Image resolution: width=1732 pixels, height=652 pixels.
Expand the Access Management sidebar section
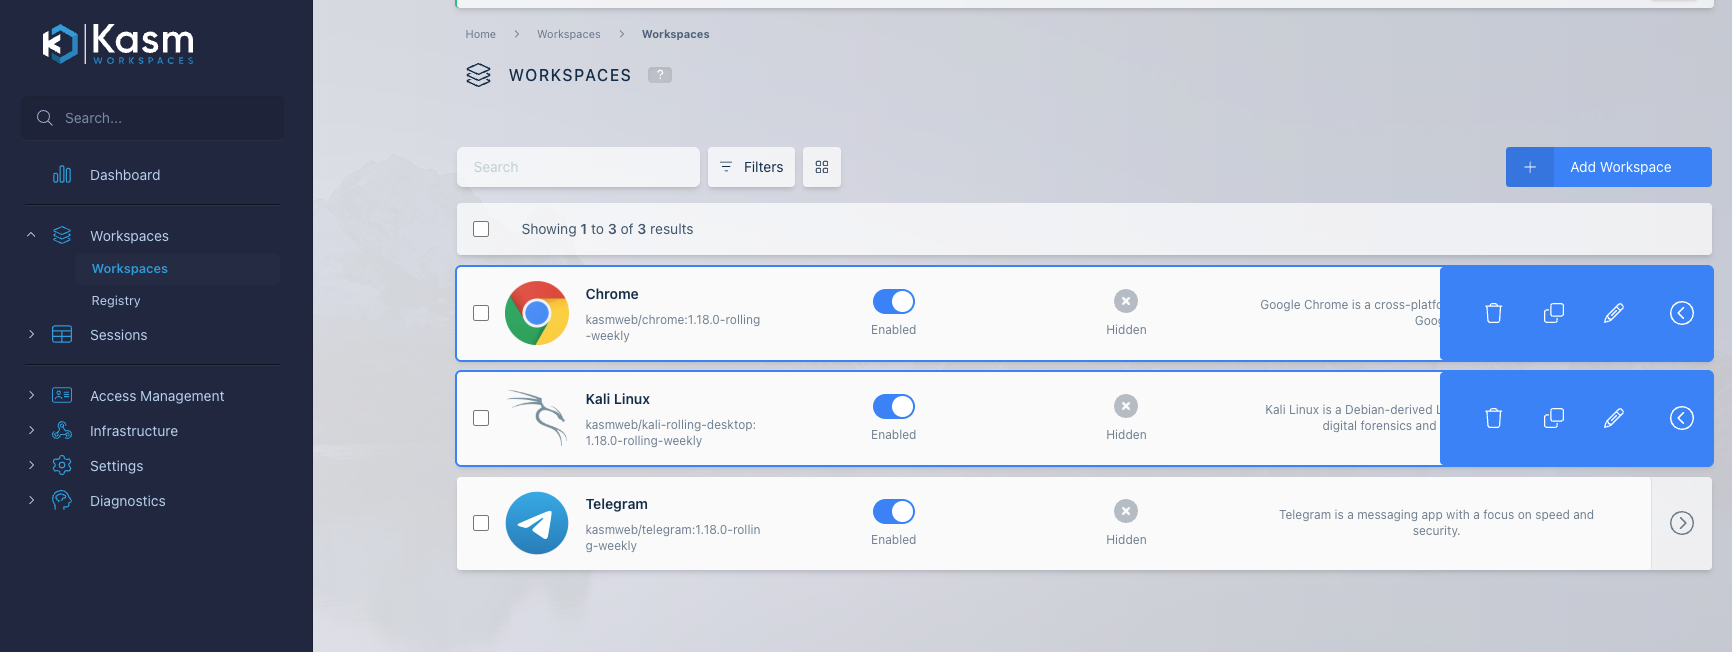pyautogui.click(x=157, y=396)
